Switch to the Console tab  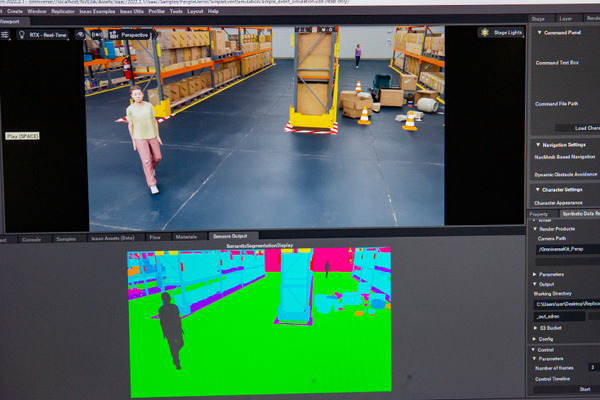(x=31, y=239)
